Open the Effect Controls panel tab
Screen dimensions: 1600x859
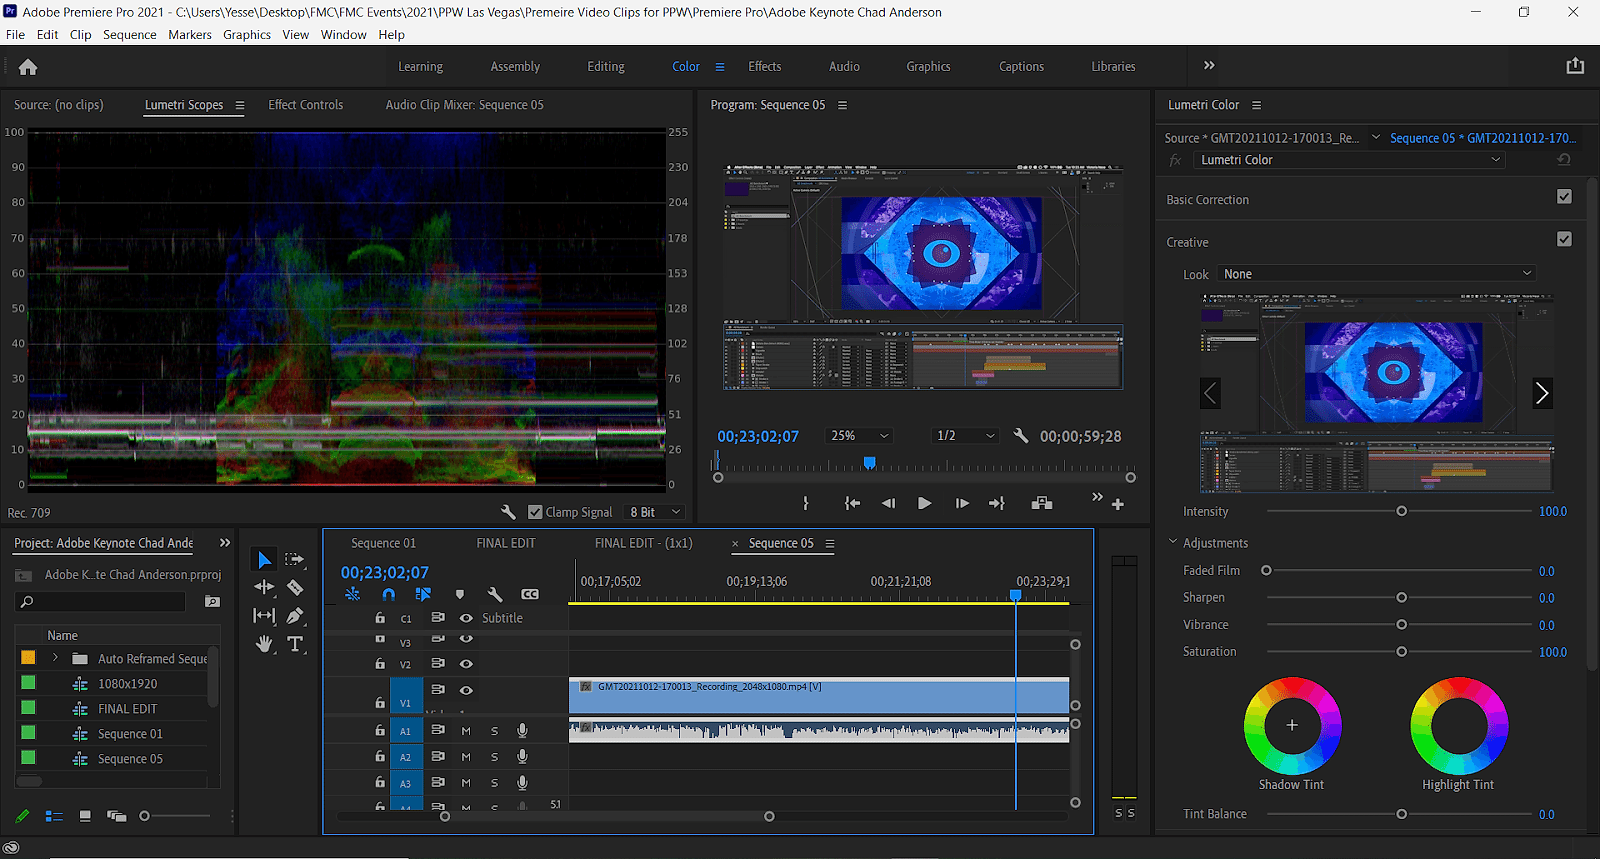pyautogui.click(x=305, y=105)
